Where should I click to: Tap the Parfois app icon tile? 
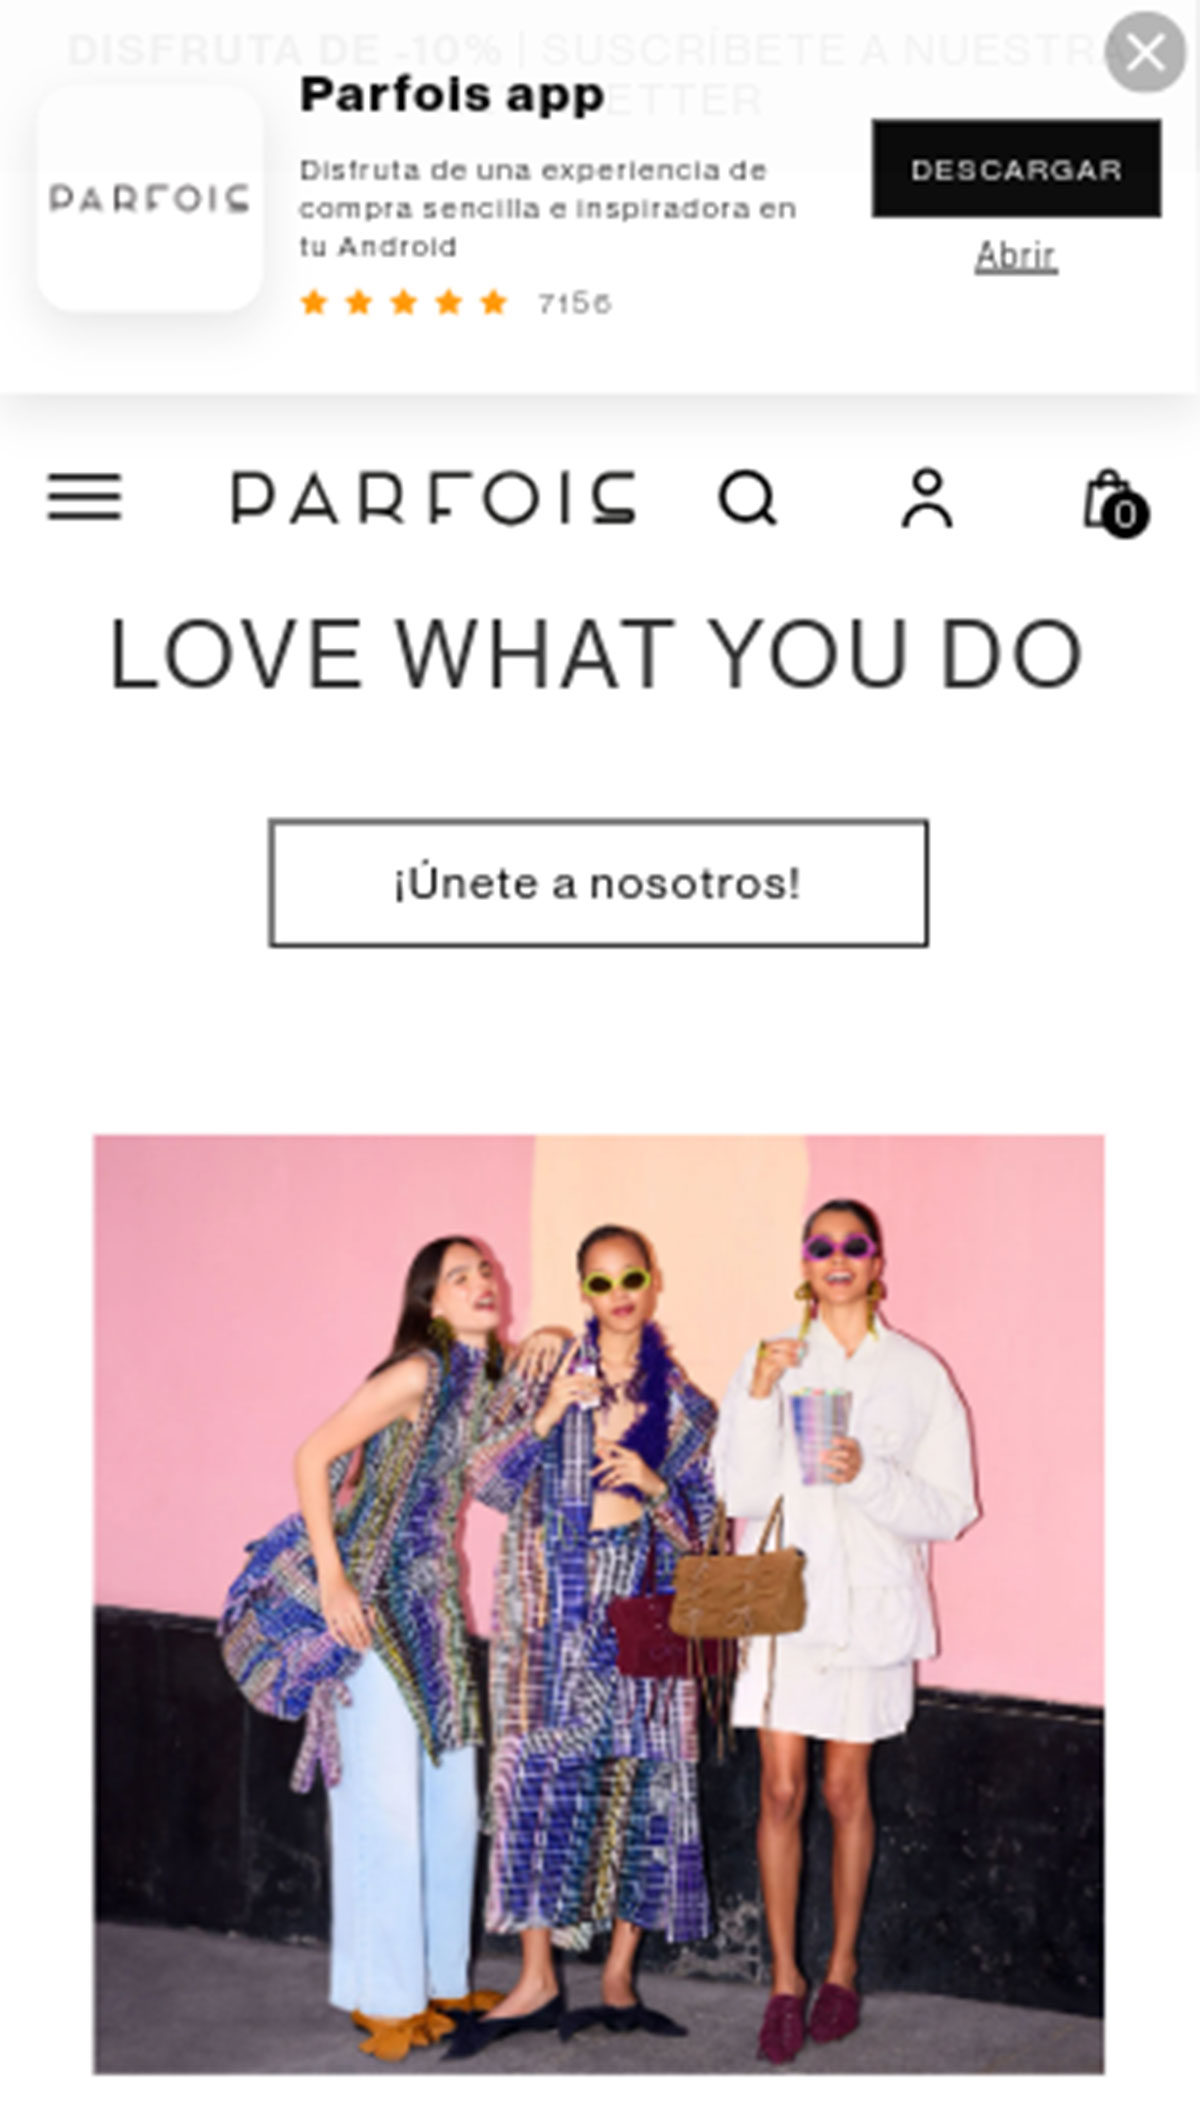point(150,198)
